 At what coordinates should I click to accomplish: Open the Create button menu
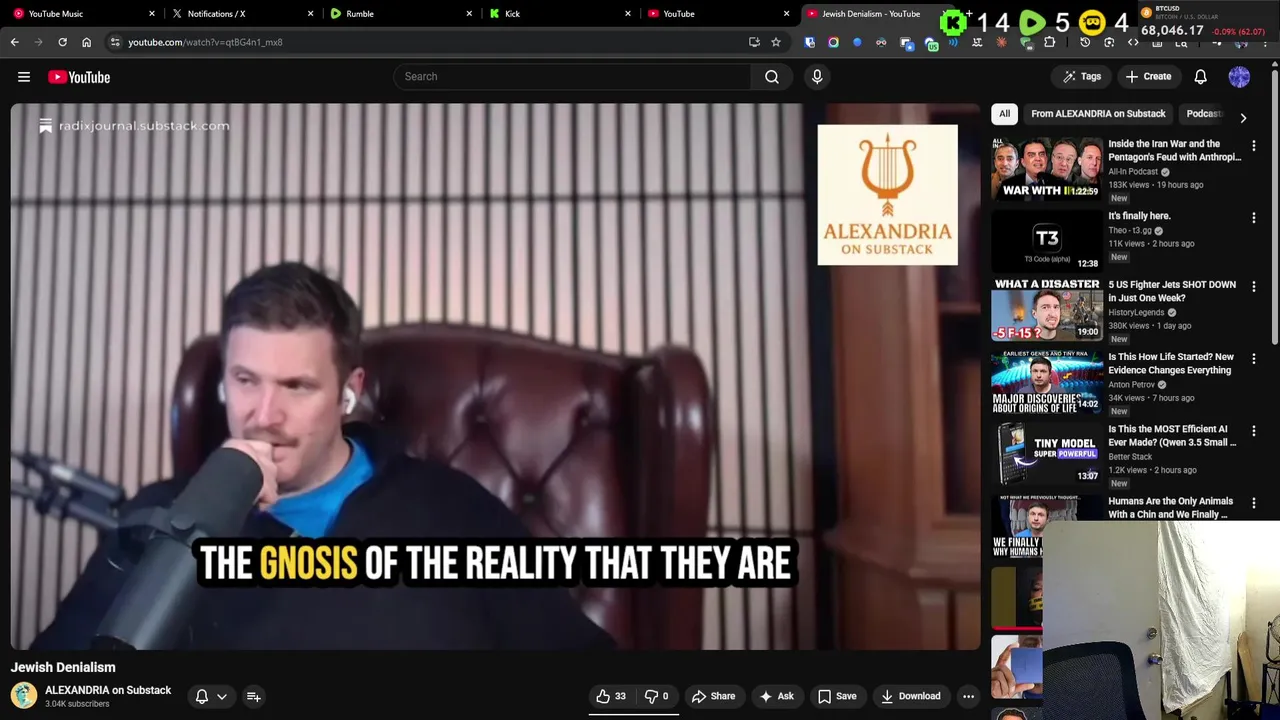point(1148,76)
